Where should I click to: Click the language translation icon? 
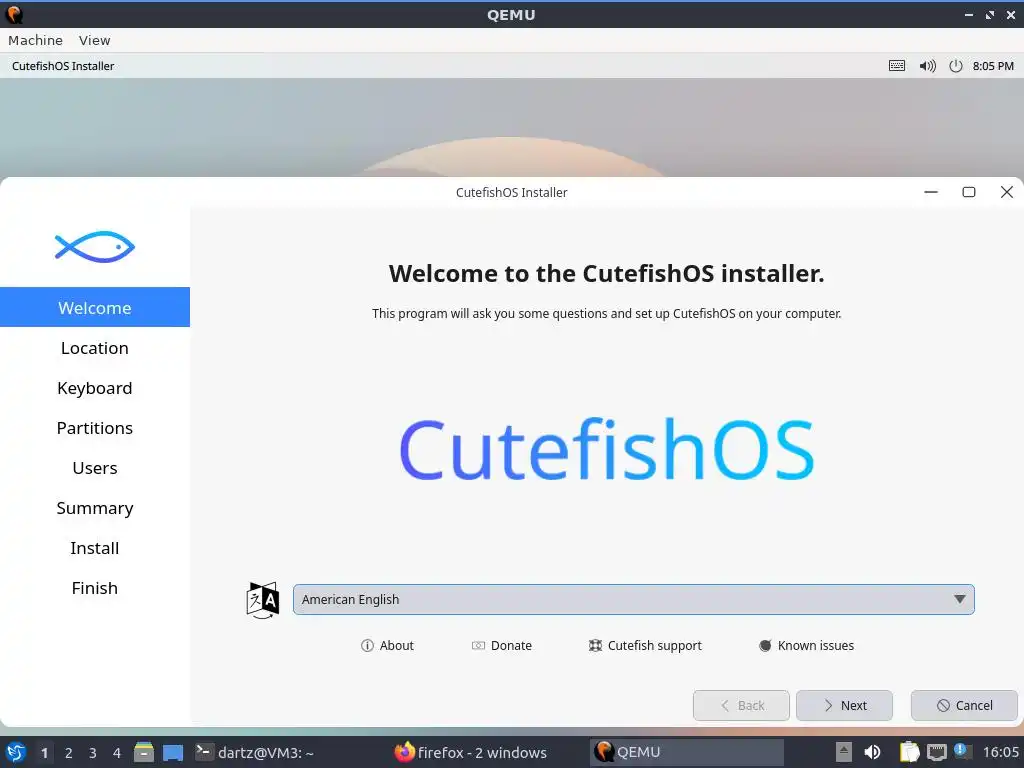pyautogui.click(x=263, y=600)
